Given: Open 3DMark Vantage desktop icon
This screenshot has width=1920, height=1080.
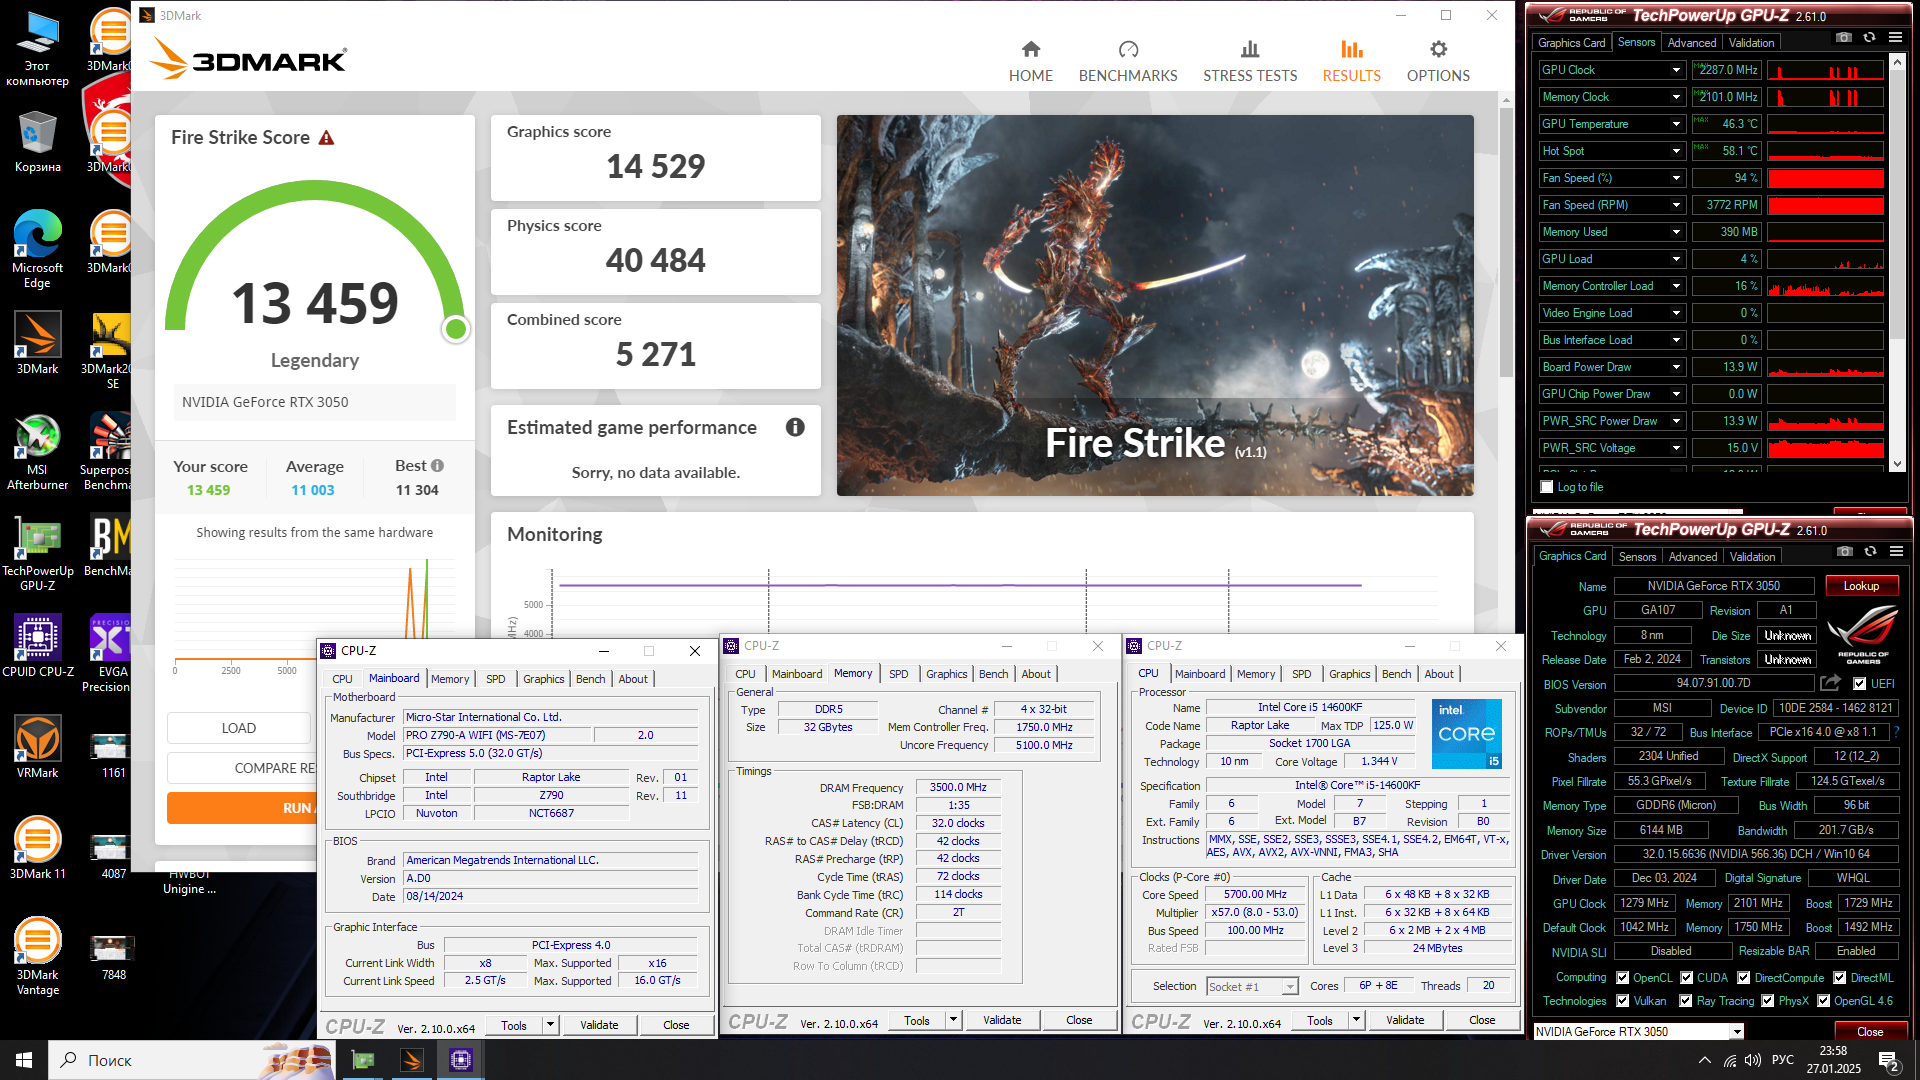Looking at the screenshot, I should coord(37,956).
